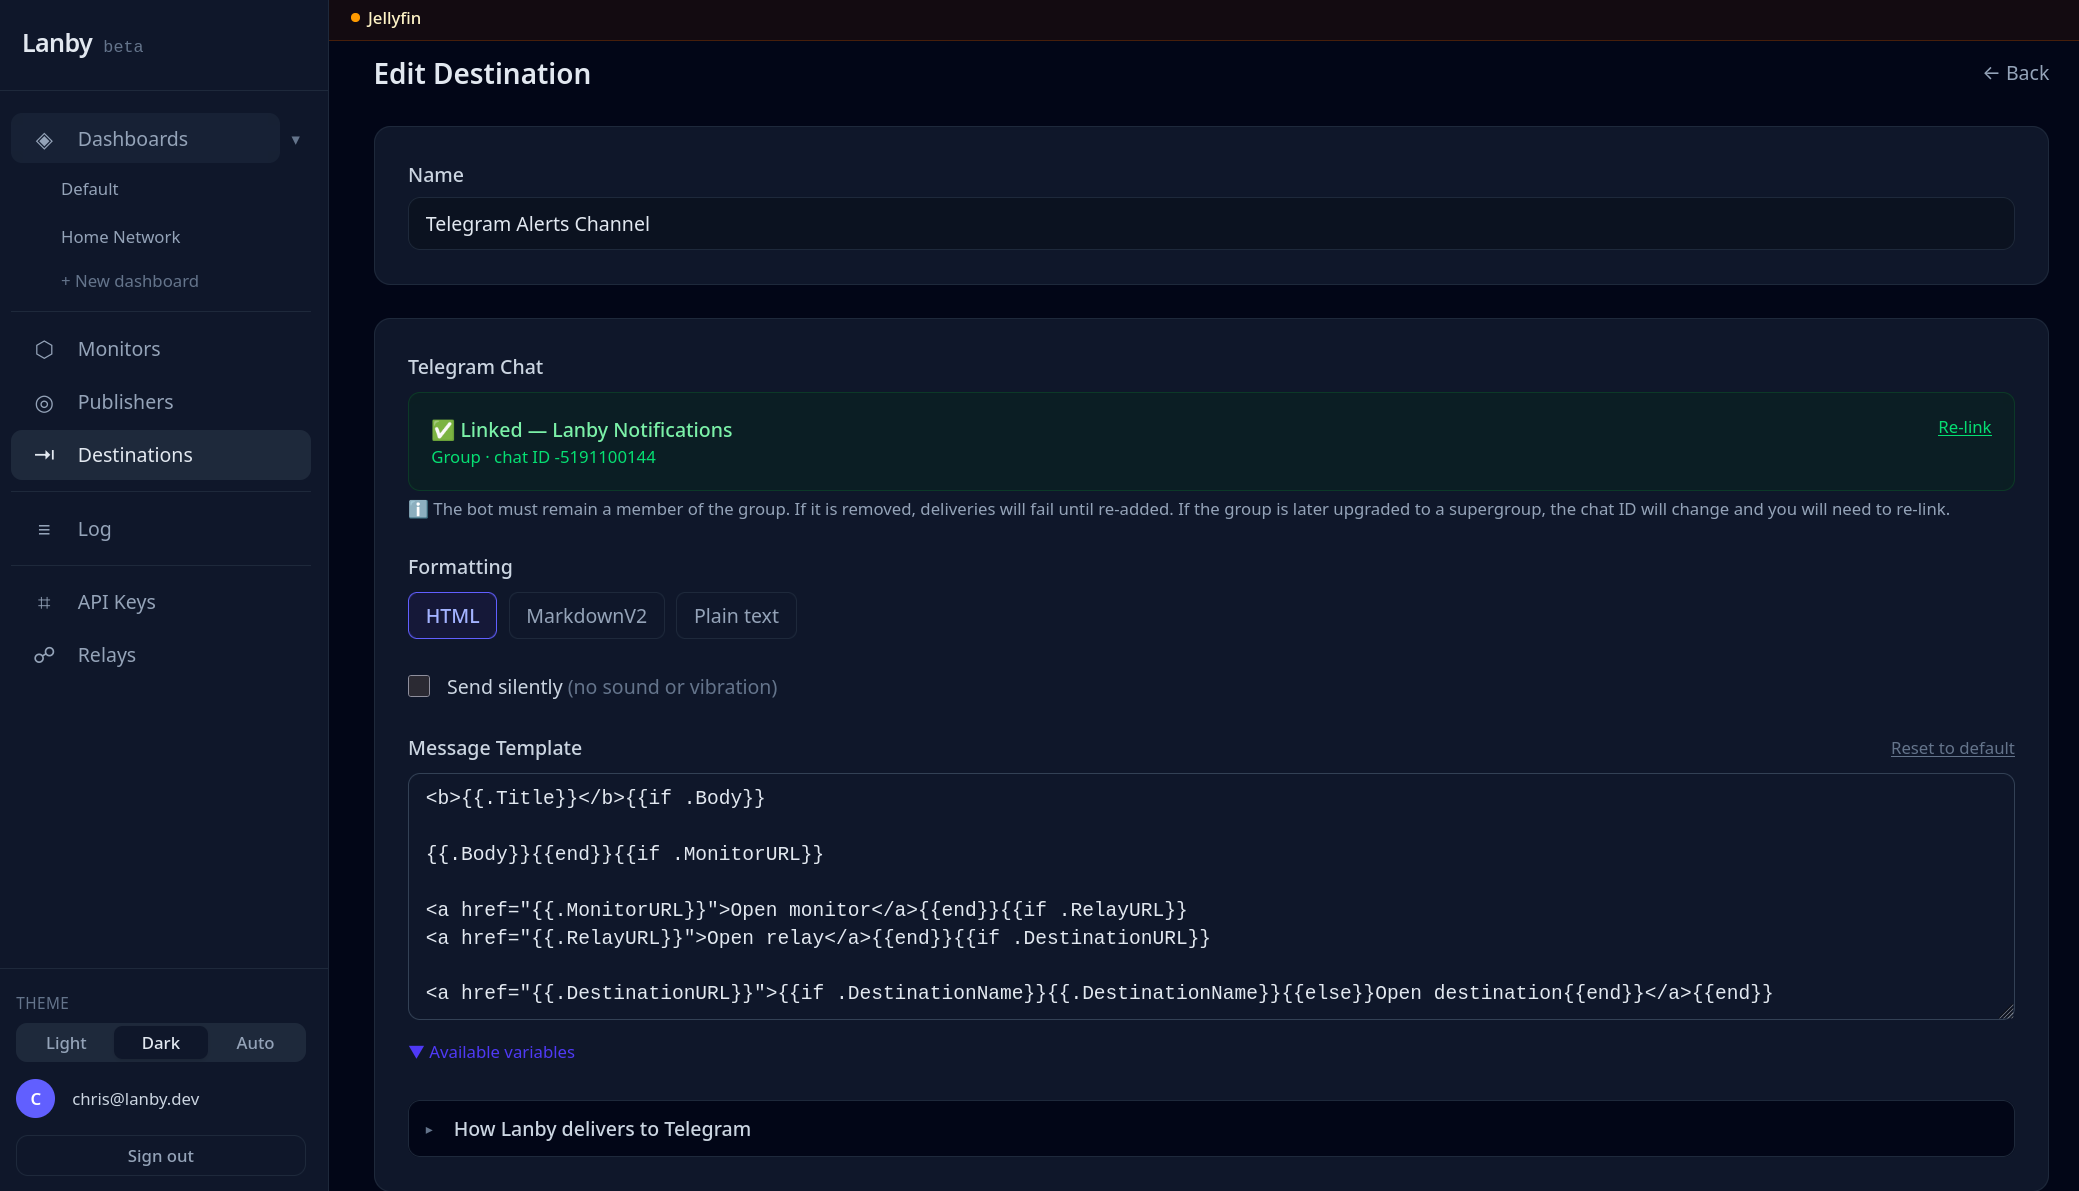Click the API Keys hash icon
This screenshot has width=2079, height=1191.
pos(44,602)
